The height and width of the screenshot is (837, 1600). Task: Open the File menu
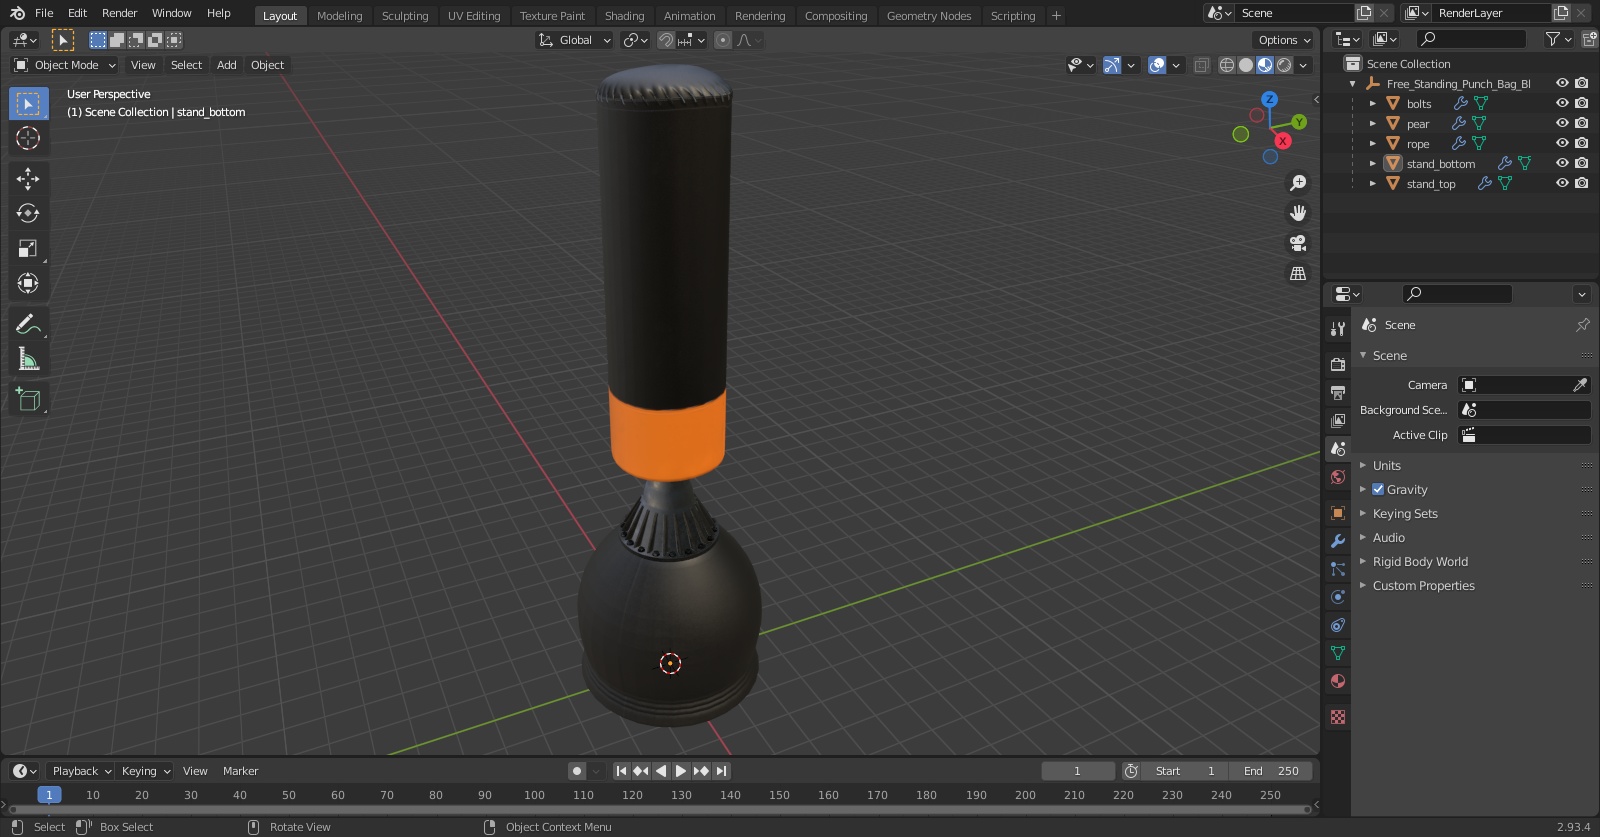click(x=44, y=13)
